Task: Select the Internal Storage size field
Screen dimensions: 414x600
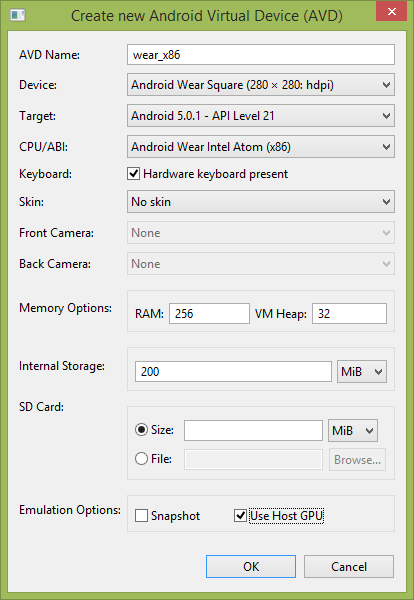Action: (233, 372)
